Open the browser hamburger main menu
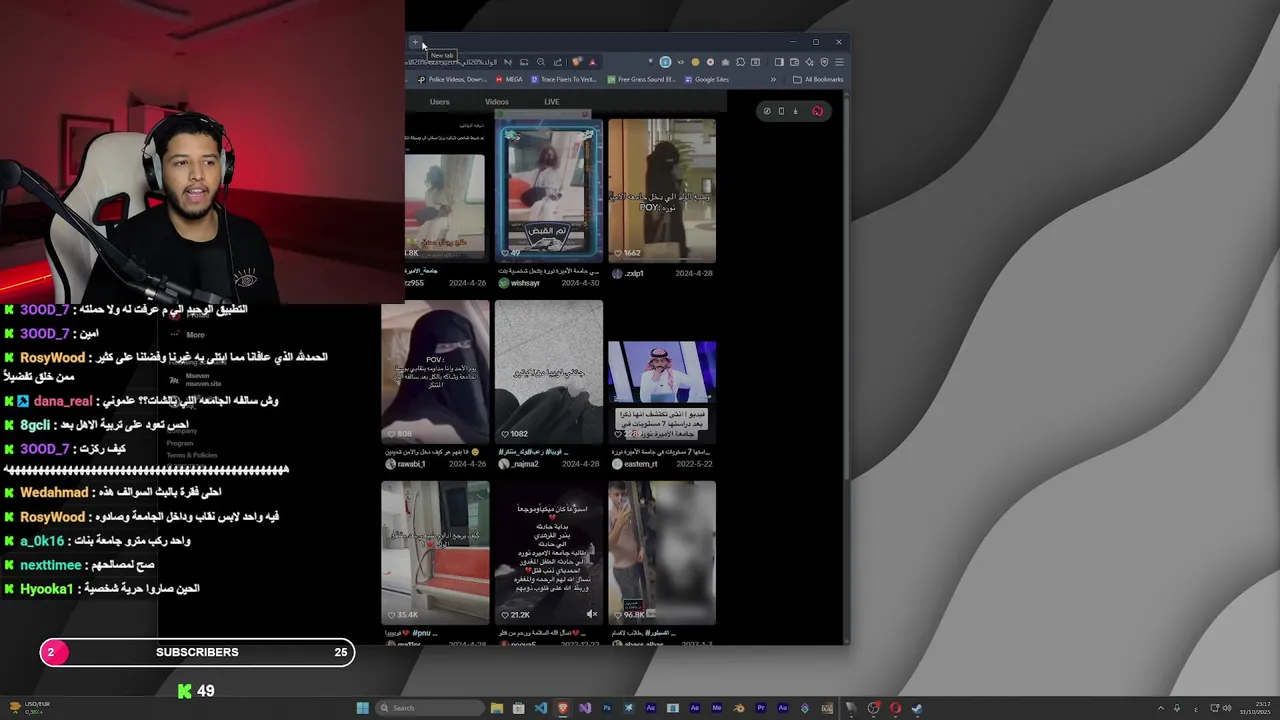Viewport: 1280px width, 720px height. coord(839,62)
